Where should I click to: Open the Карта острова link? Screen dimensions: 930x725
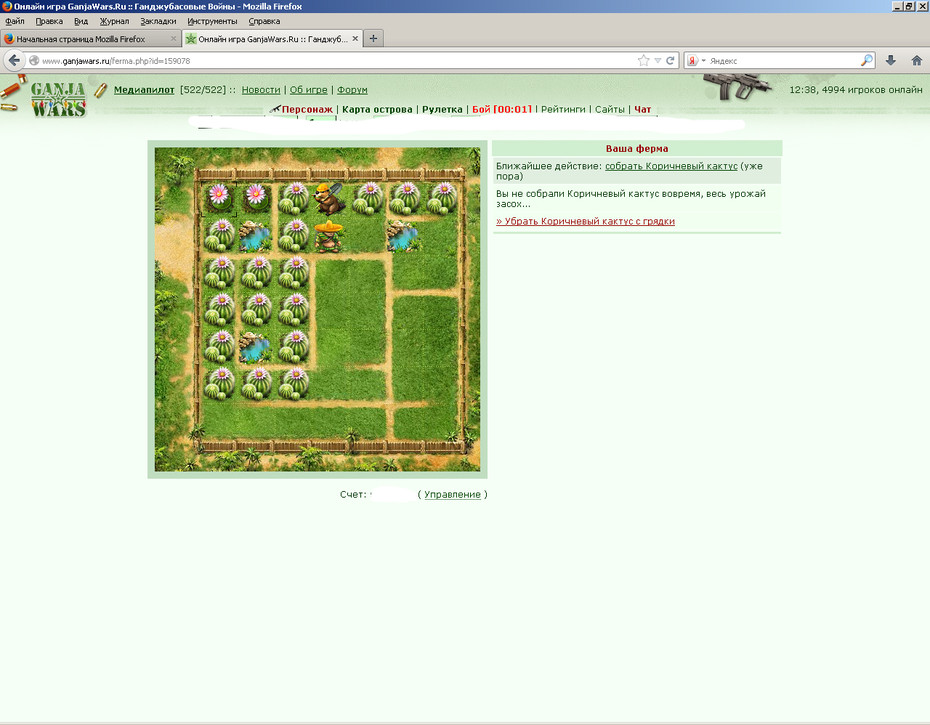(377, 109)
